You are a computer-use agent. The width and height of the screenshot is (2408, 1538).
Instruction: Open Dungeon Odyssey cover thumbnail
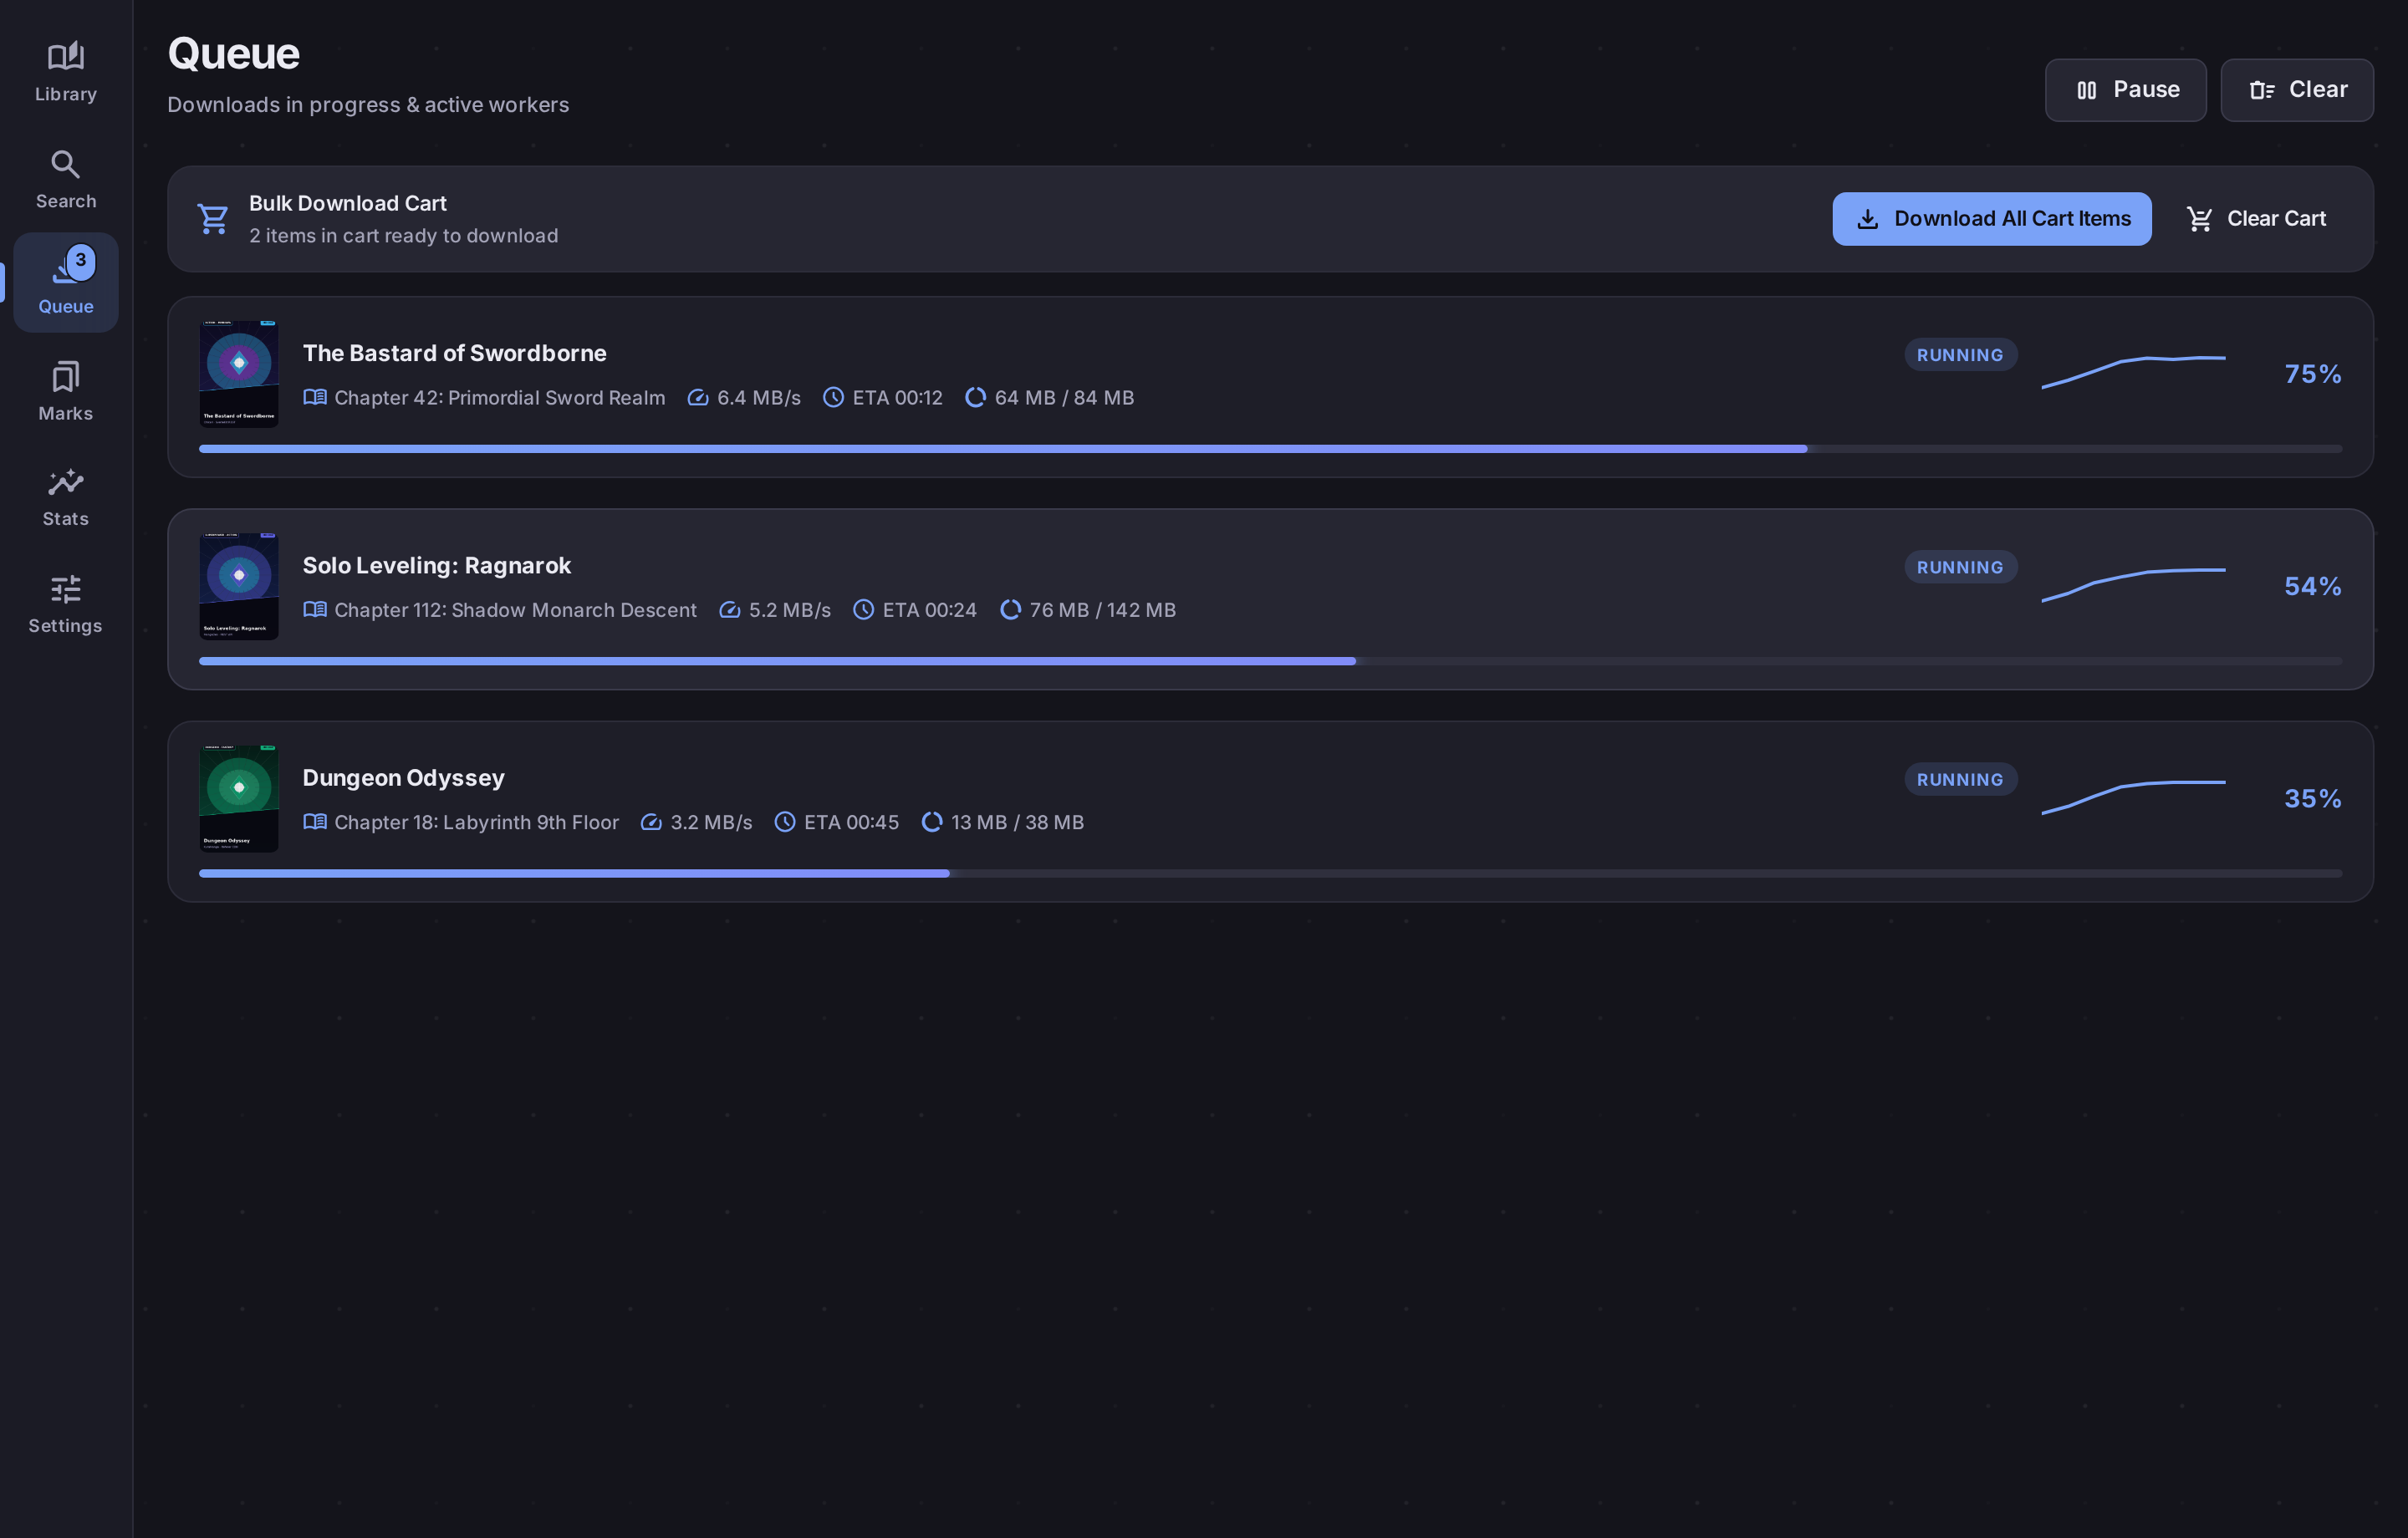[239, 798]
